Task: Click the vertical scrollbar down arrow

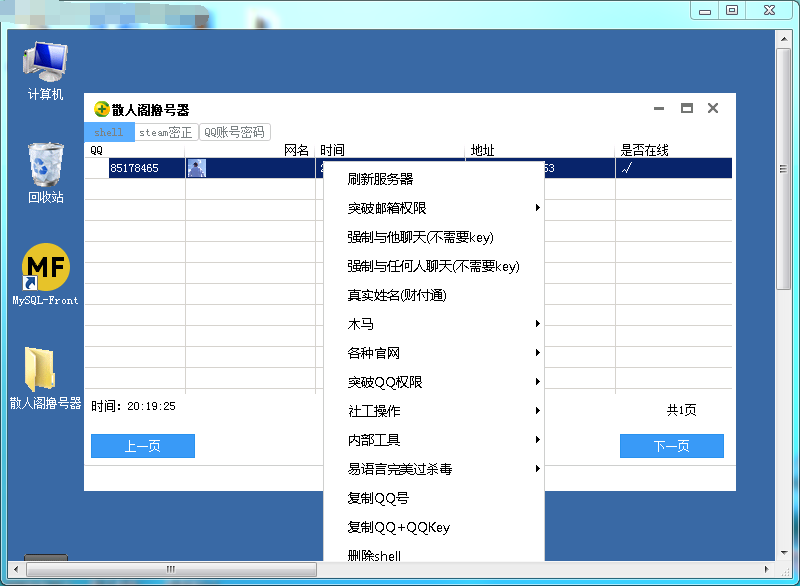Action: (784, 553)
